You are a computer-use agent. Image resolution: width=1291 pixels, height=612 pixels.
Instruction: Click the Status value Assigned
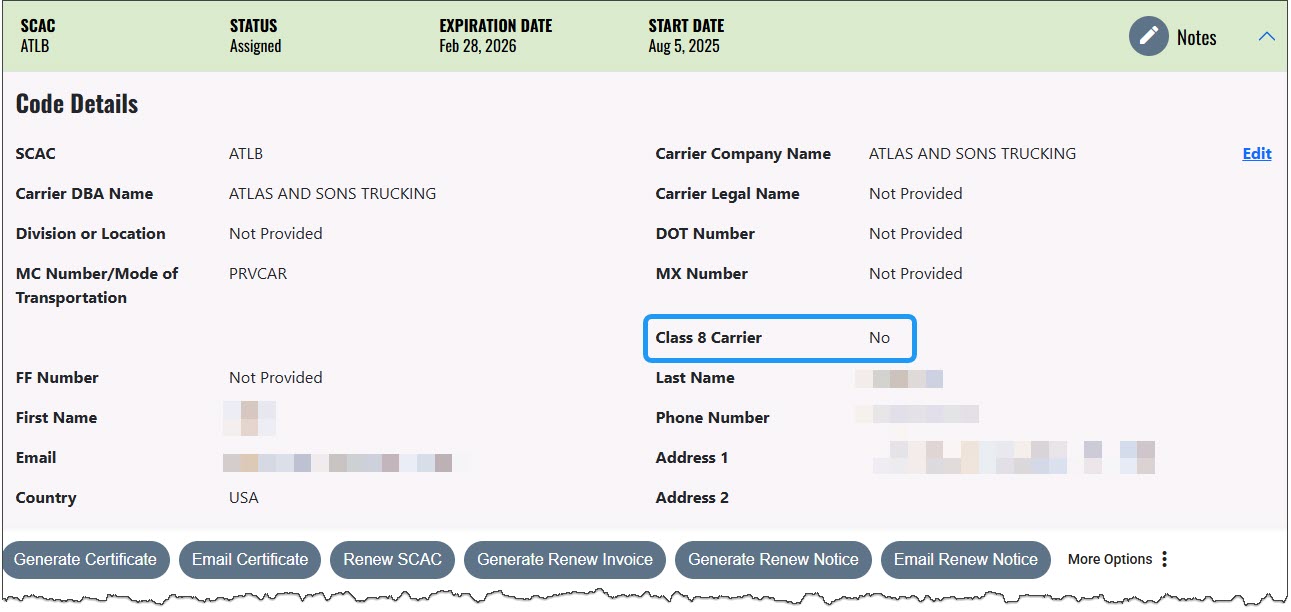[255, 46]
